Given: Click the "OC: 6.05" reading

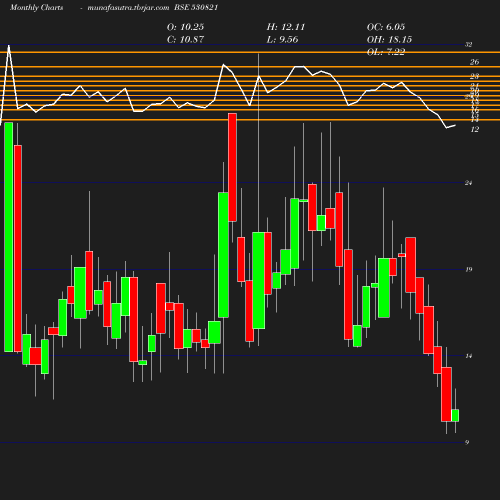Looking at the screenshot, I should pyautogui.click(x=386, y=27).
